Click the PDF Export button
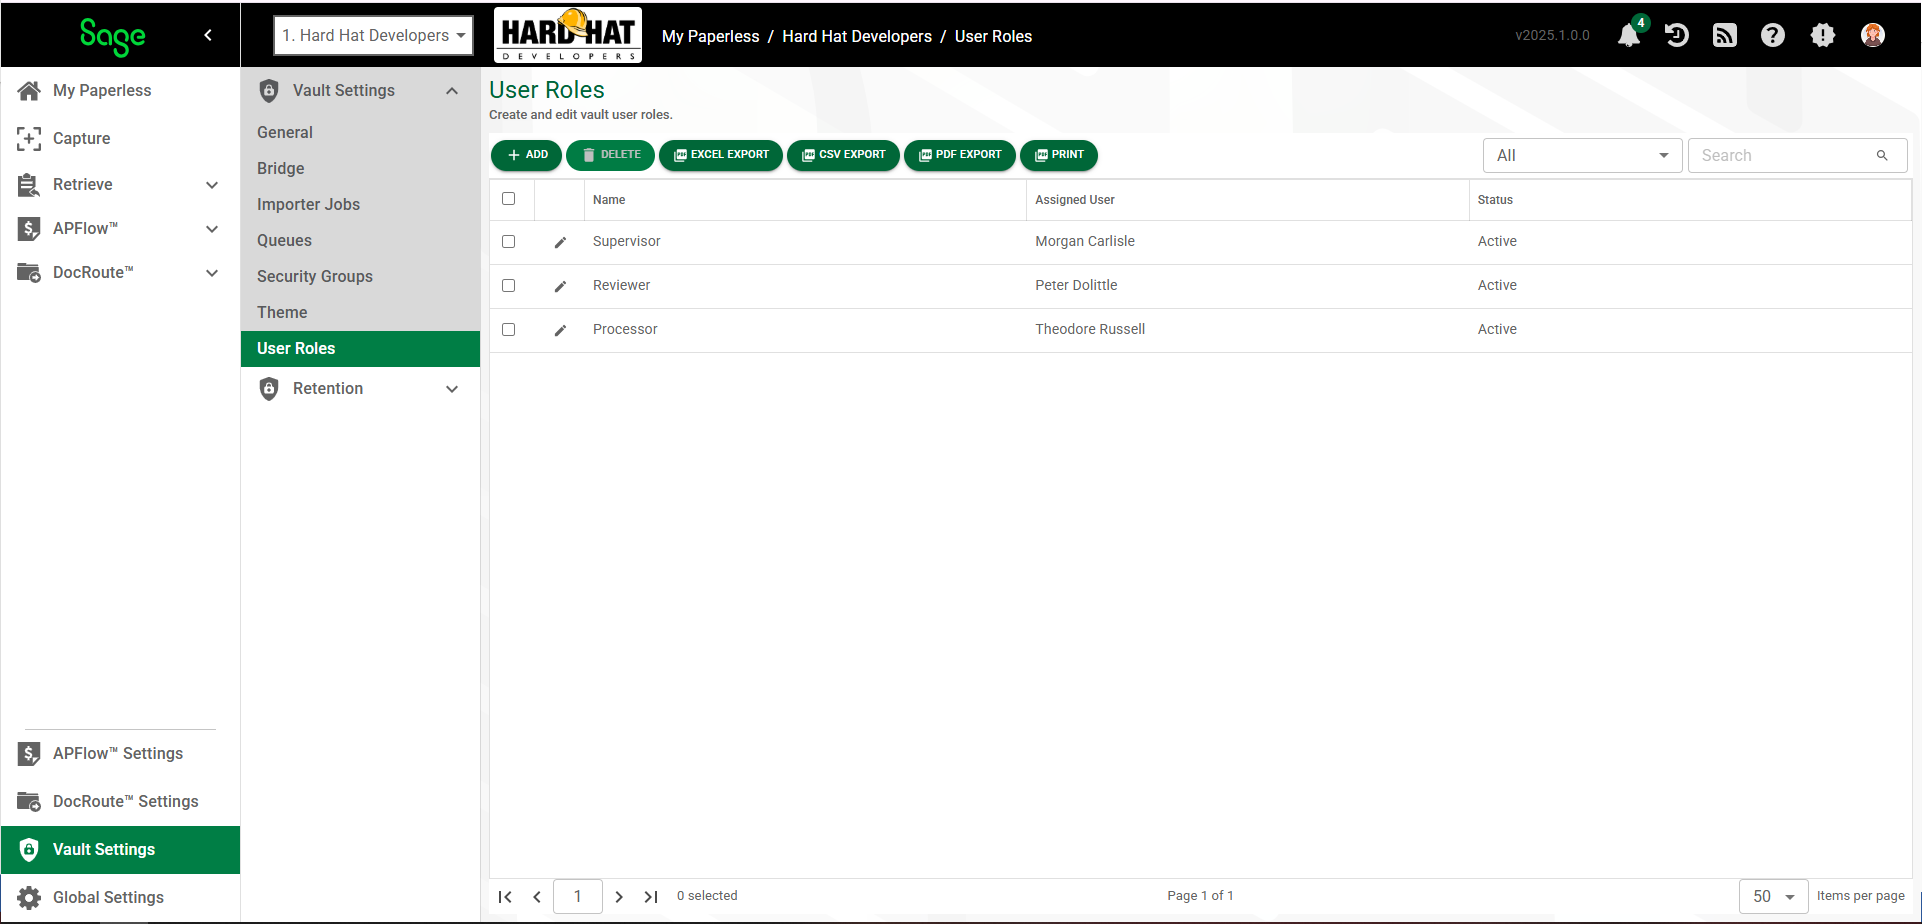This screenshot has width=1922, height=924. (960, 155)
